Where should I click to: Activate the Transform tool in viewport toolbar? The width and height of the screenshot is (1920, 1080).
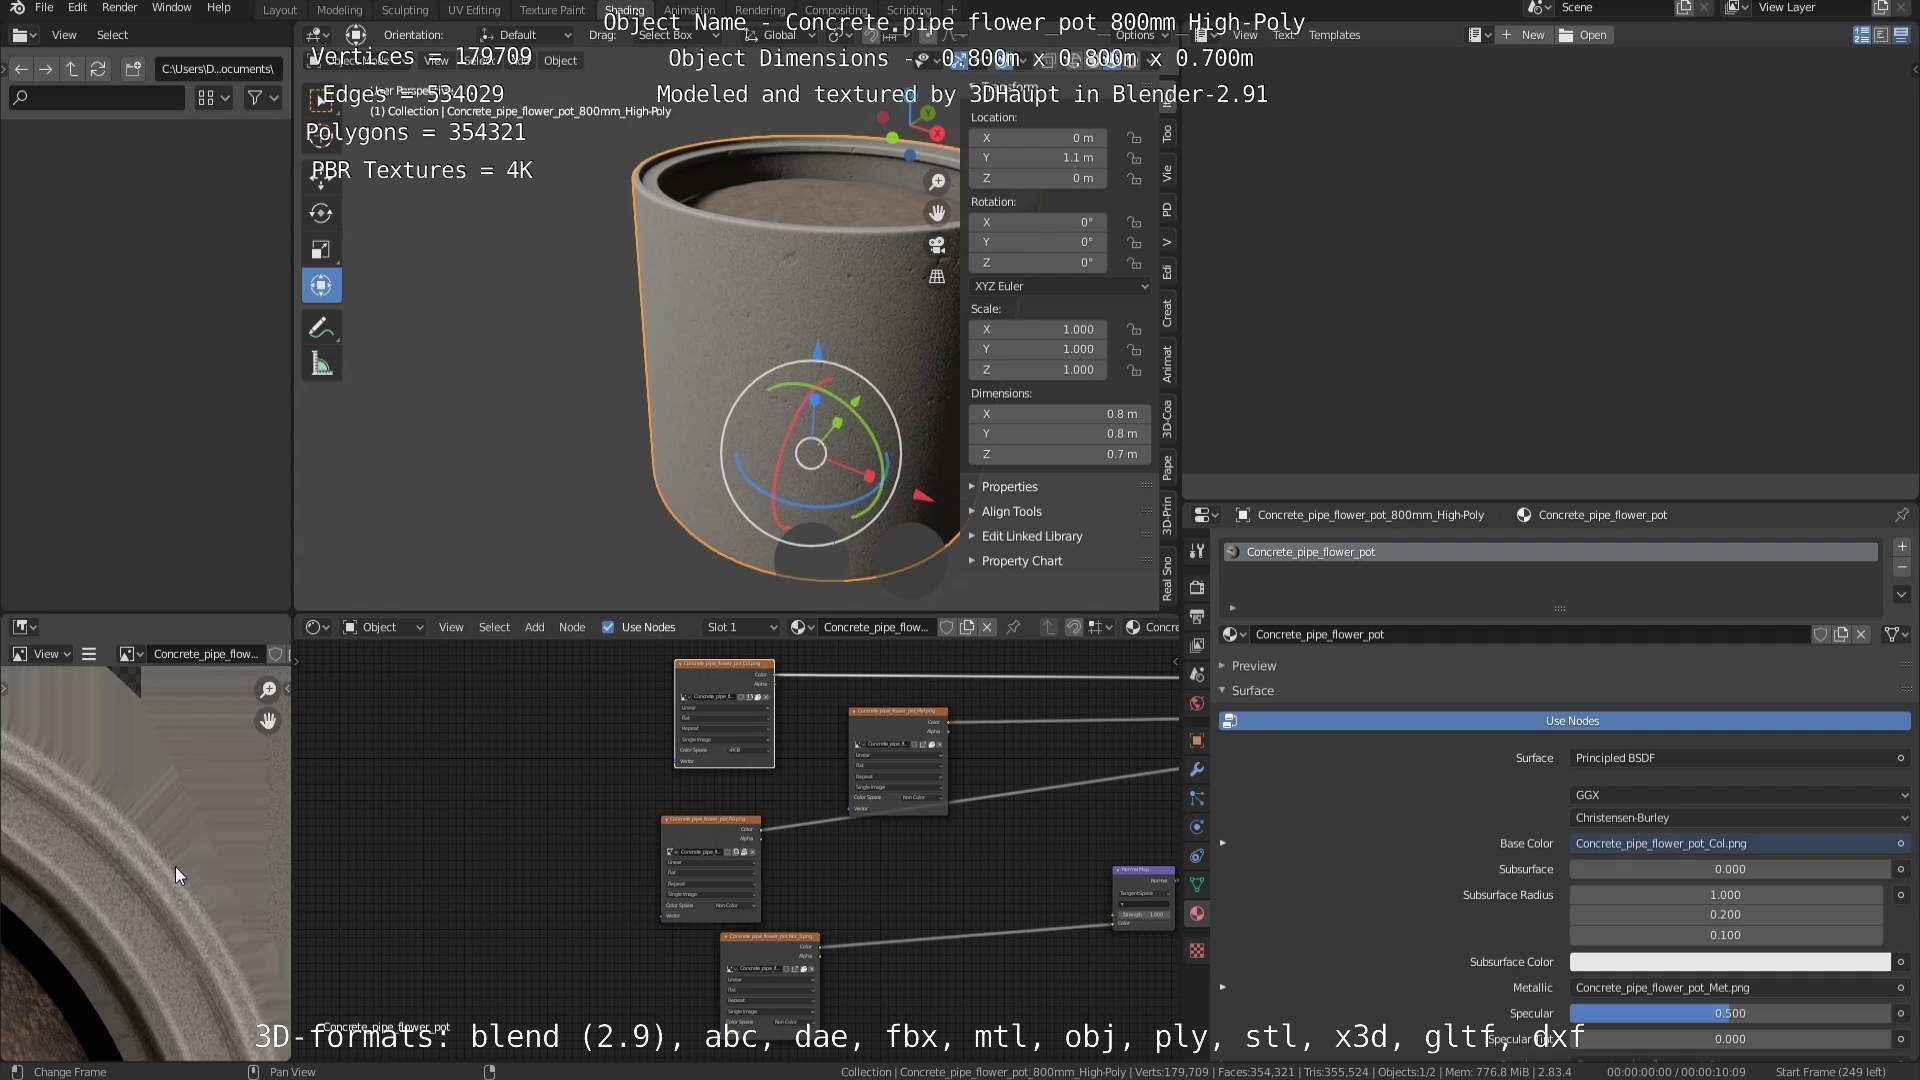coord(321,286)
